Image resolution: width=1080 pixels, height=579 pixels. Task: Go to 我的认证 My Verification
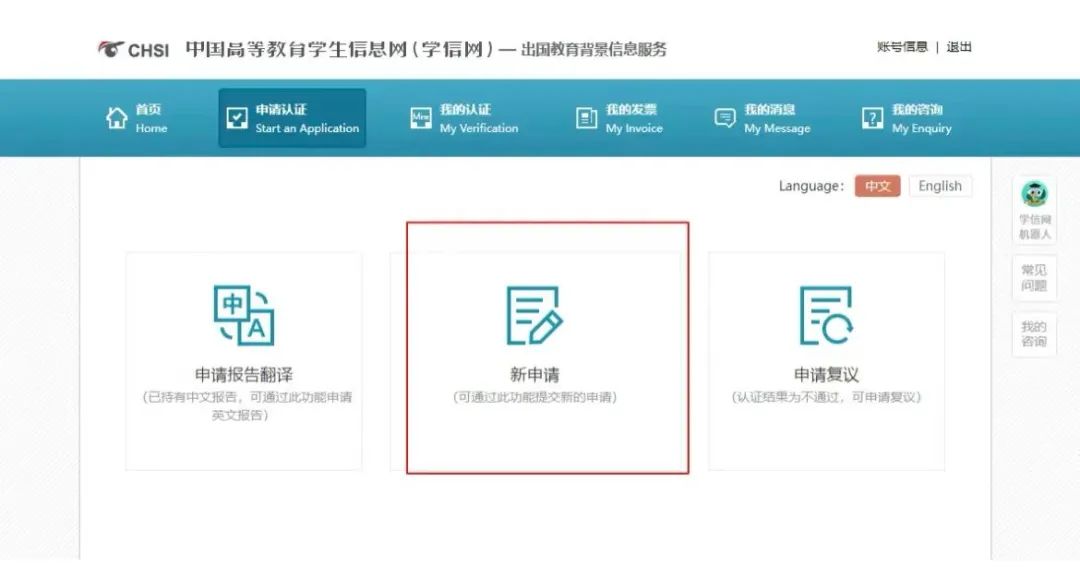click(x=464, y=118)
